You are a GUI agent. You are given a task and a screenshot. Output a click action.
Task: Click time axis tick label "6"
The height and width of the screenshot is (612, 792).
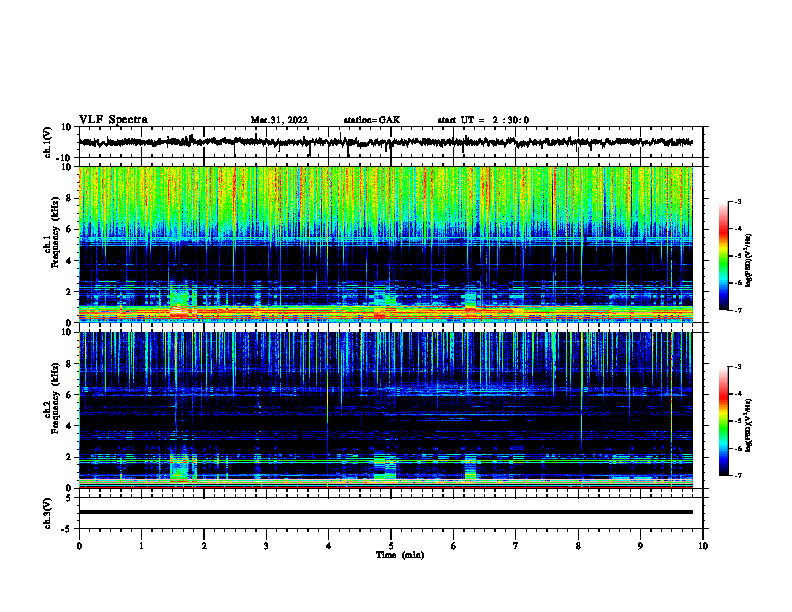454,546
